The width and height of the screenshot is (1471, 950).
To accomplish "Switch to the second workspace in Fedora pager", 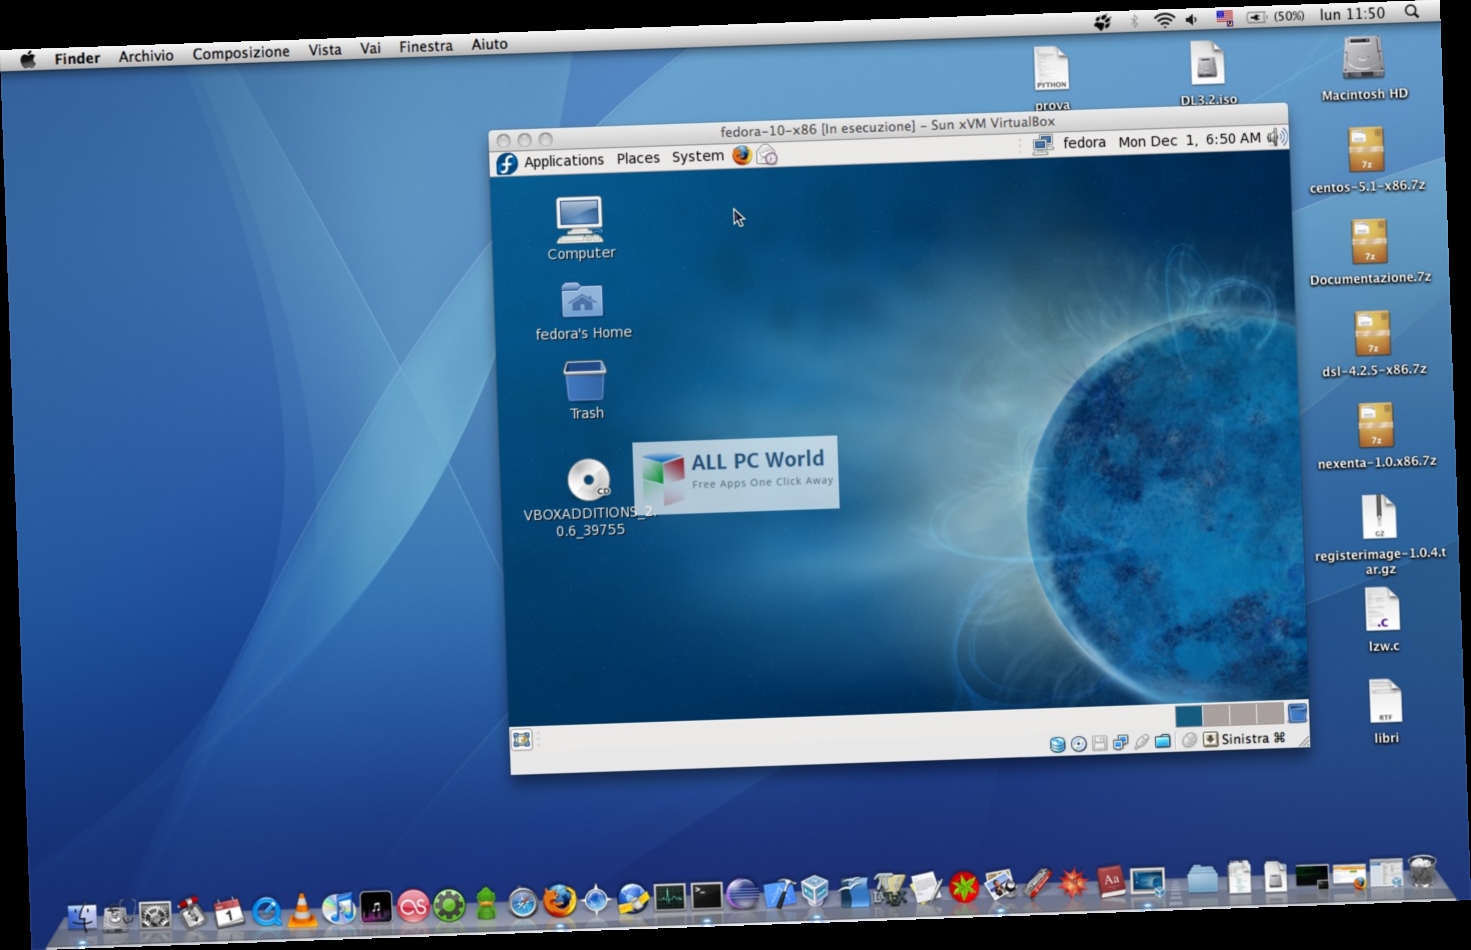I will [x=1215, y=715].
